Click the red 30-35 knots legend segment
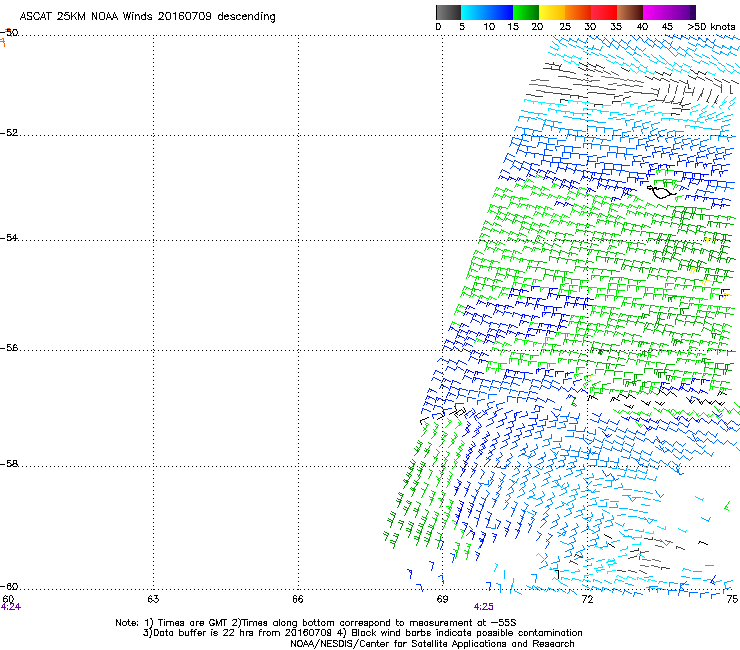The image size is (740, 650). (604, 12)
